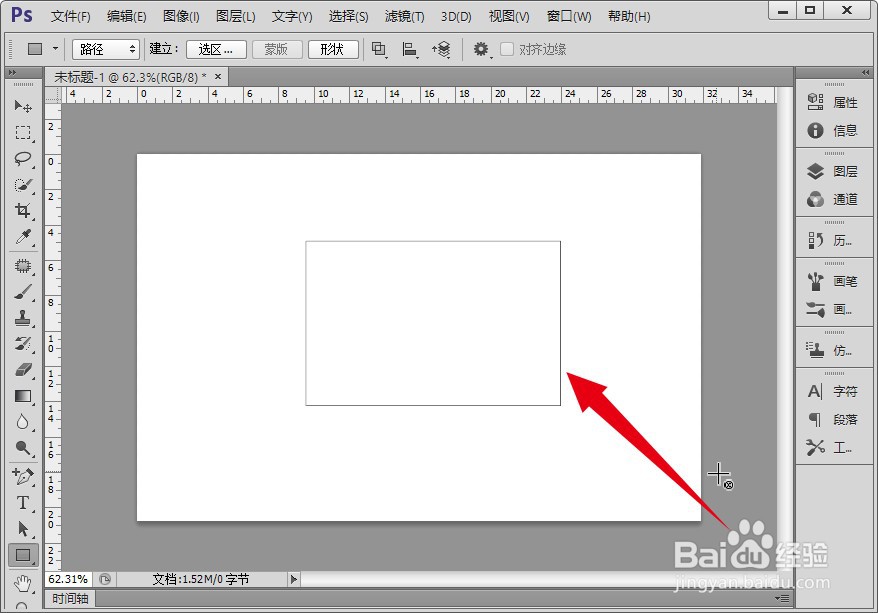This screenshot has width=878, height=613.
Task: Open the 文字(Y) menu
Action: tap(292, 17)
